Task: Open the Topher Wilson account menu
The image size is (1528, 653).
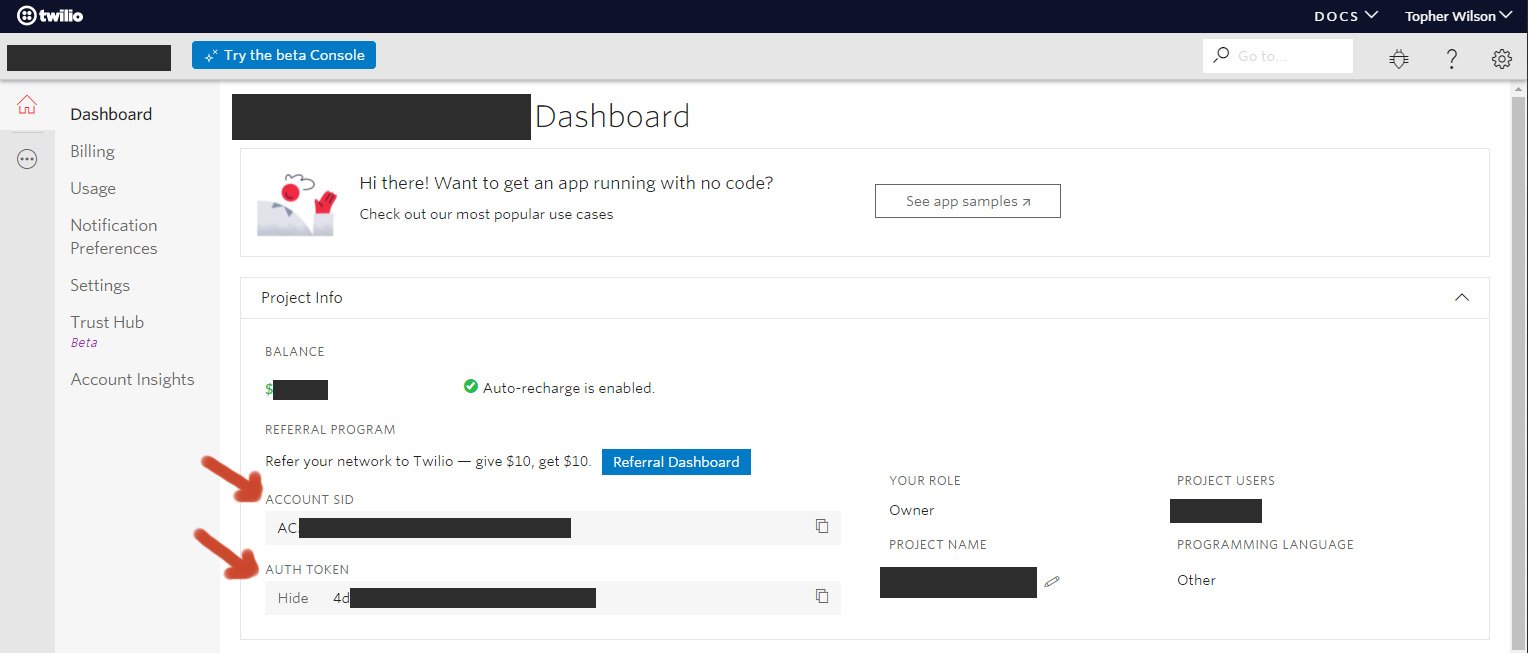Action: [1458, 16]
